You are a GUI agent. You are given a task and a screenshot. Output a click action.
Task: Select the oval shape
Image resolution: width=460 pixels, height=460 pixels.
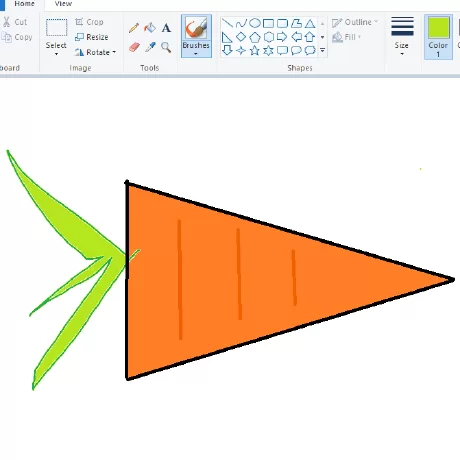tap(255, 23)
